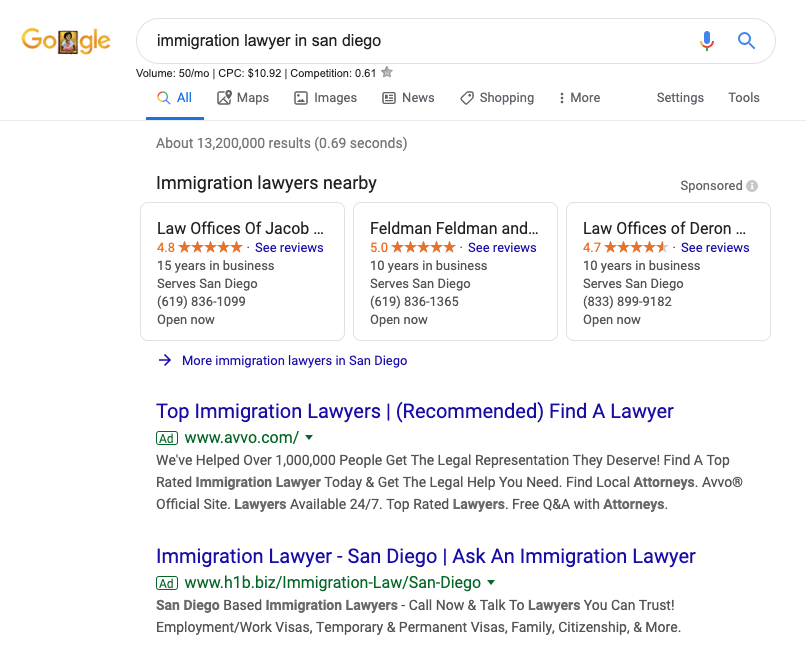See reviews for Law Offices of Deron
This screenshot has width=806, height=659.
click(x=715, y=247)
